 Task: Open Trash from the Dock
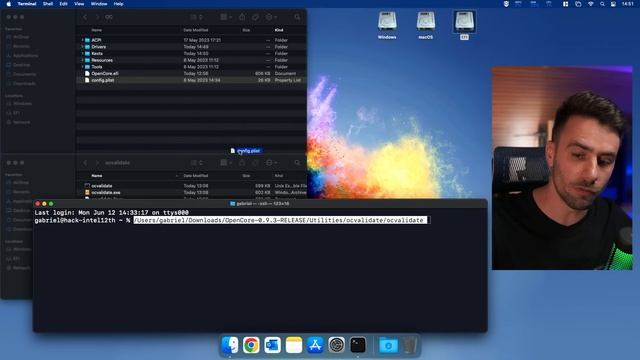[x=409, y=345]
